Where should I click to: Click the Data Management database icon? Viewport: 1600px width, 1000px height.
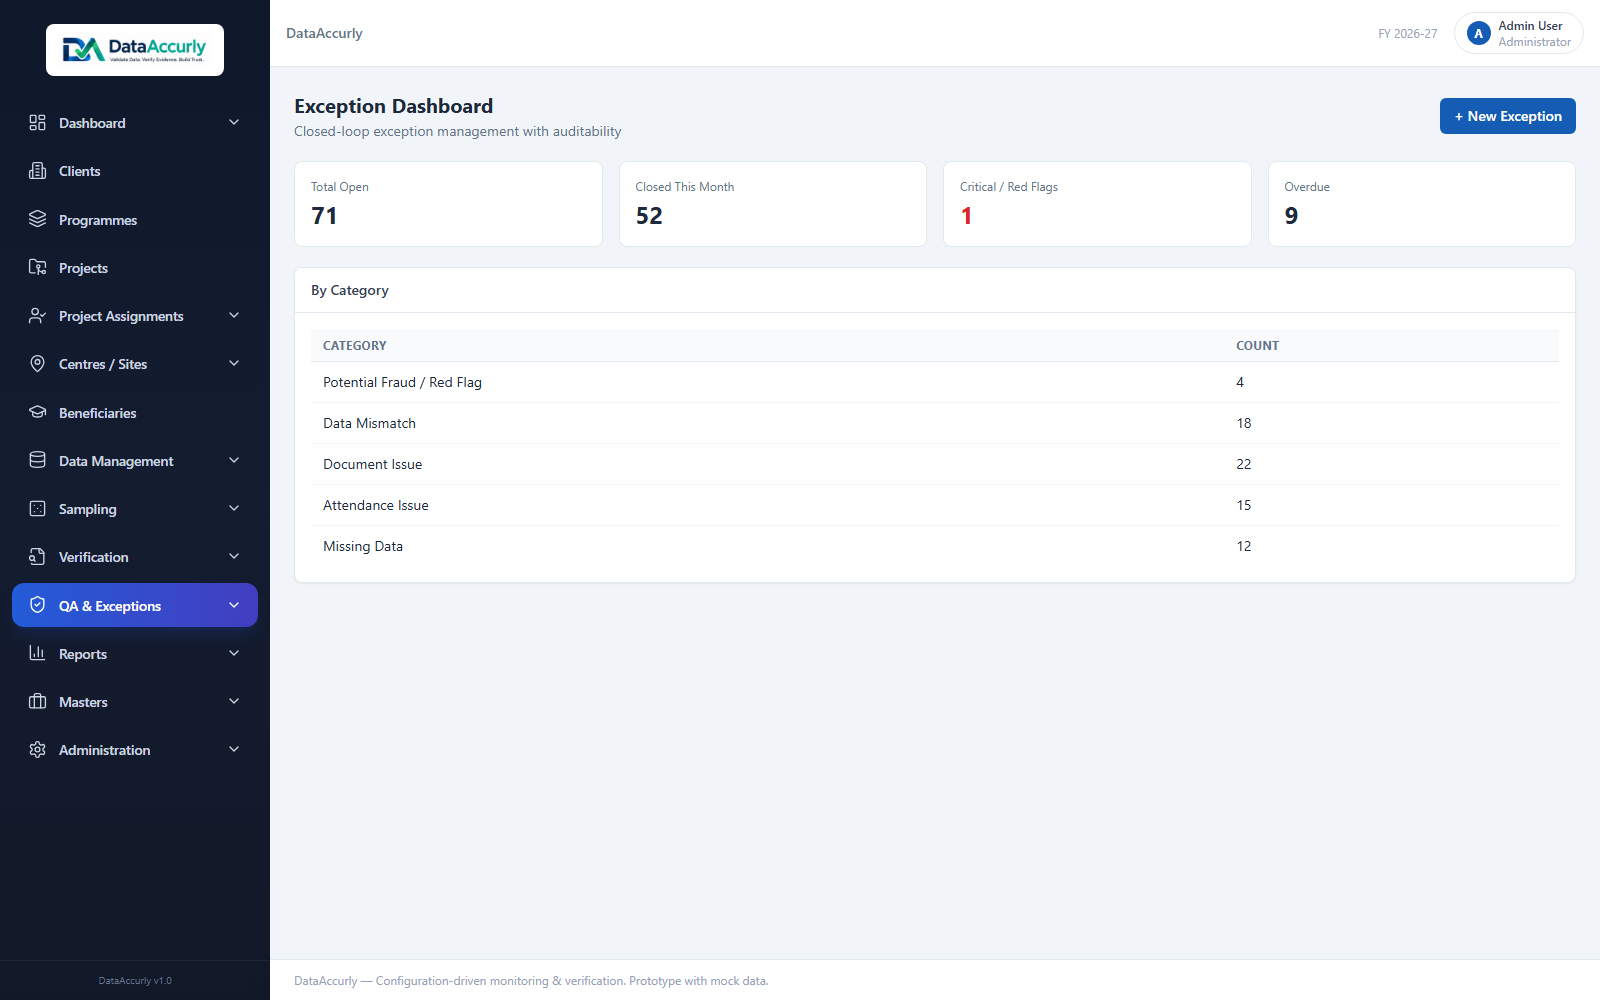pos(37,460)
